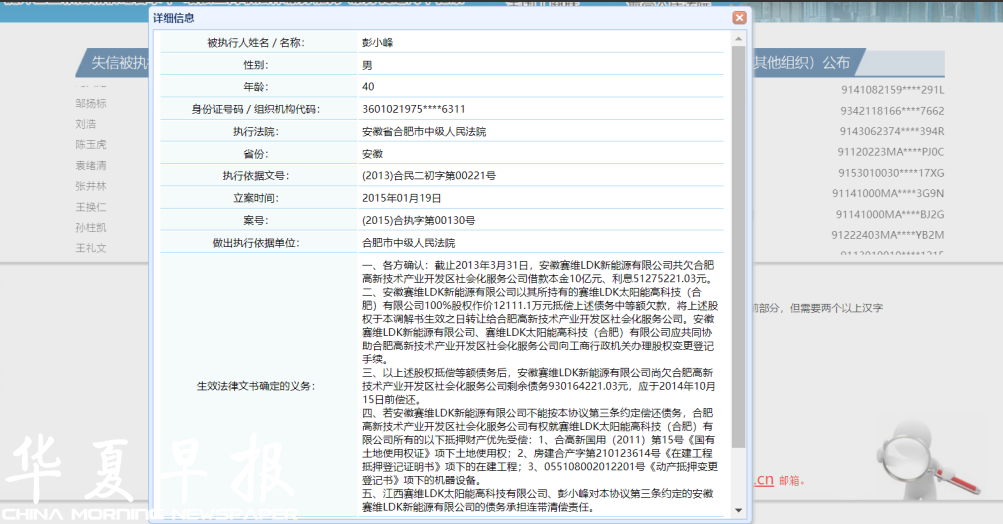Click the ID number 3601021975****6311
The width and height of the screenshot is (1003, 524).
413,109
